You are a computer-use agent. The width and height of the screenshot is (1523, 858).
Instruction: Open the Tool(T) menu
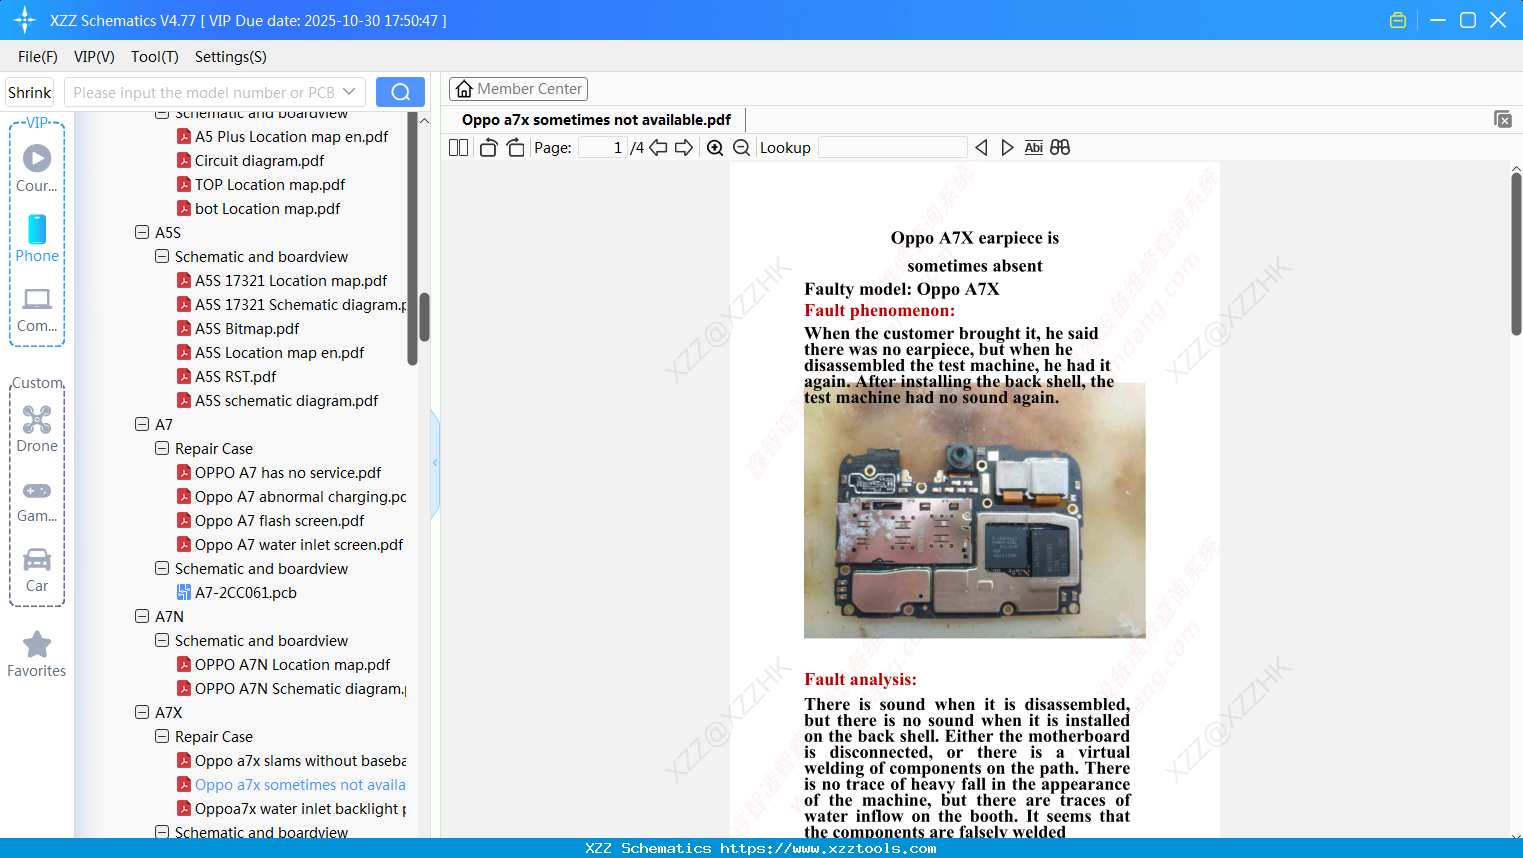click(154, 57)
